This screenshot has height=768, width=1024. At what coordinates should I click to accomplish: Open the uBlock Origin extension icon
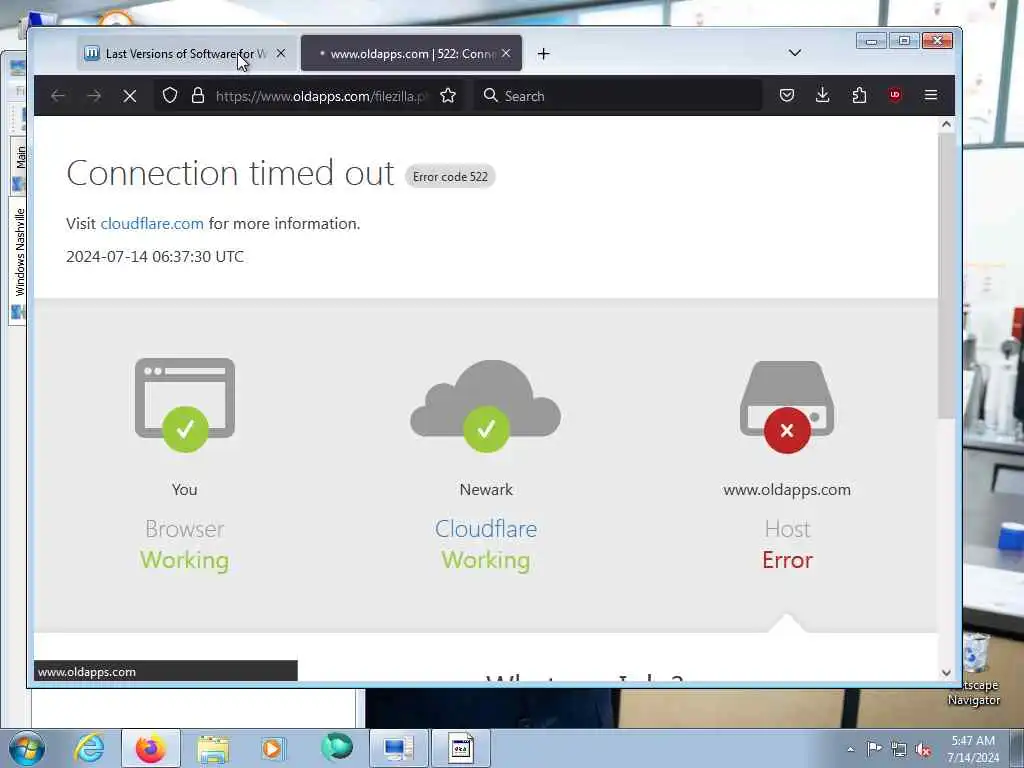click(x=895, y=95)
